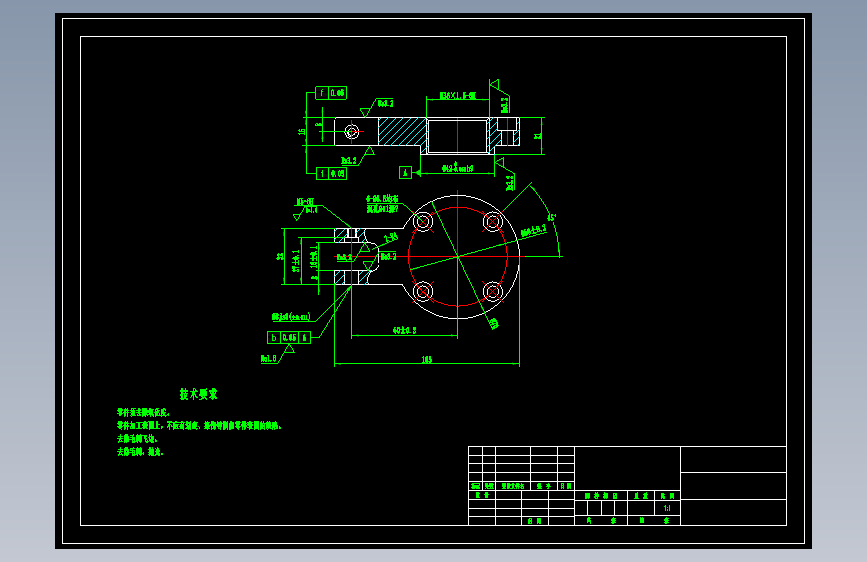Select the 40±0.3 horizontal dimension
This screenshot has height=562, width=867.
[x=404, y=330]
